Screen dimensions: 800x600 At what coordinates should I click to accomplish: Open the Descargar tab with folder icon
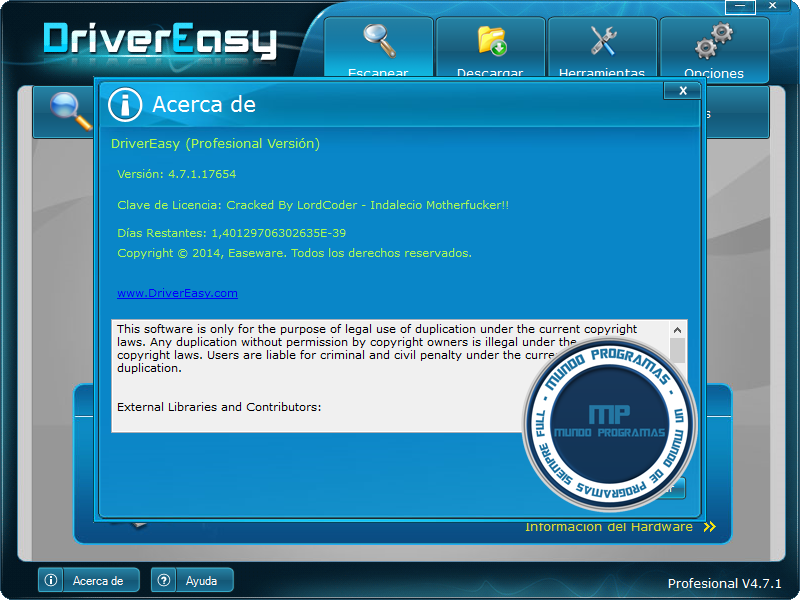(x=490, y=47)
